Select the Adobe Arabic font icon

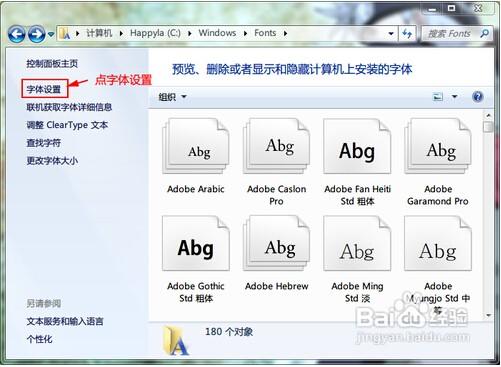pyautogui.click(x=196, y=146)
